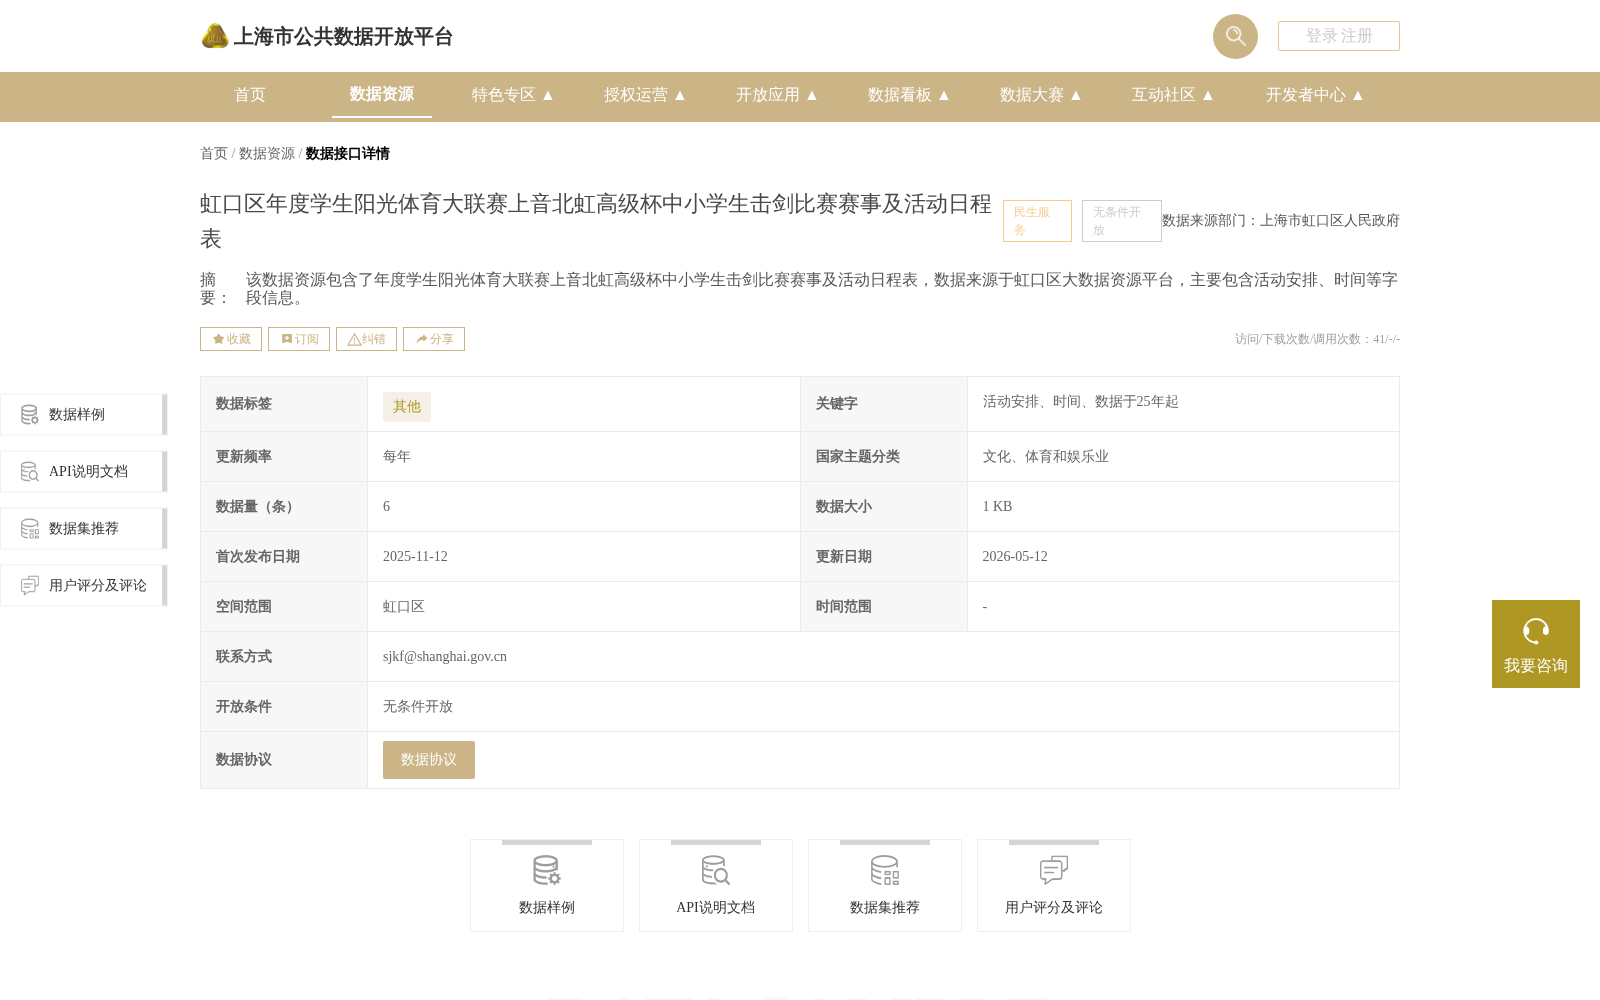Click bottom card 用户评分及评论 icon
Screen dimensions: 1600x1000
[x=1054, y=871]
